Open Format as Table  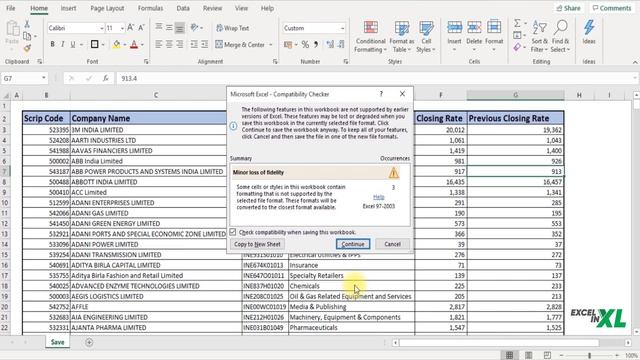click(402, 37)
